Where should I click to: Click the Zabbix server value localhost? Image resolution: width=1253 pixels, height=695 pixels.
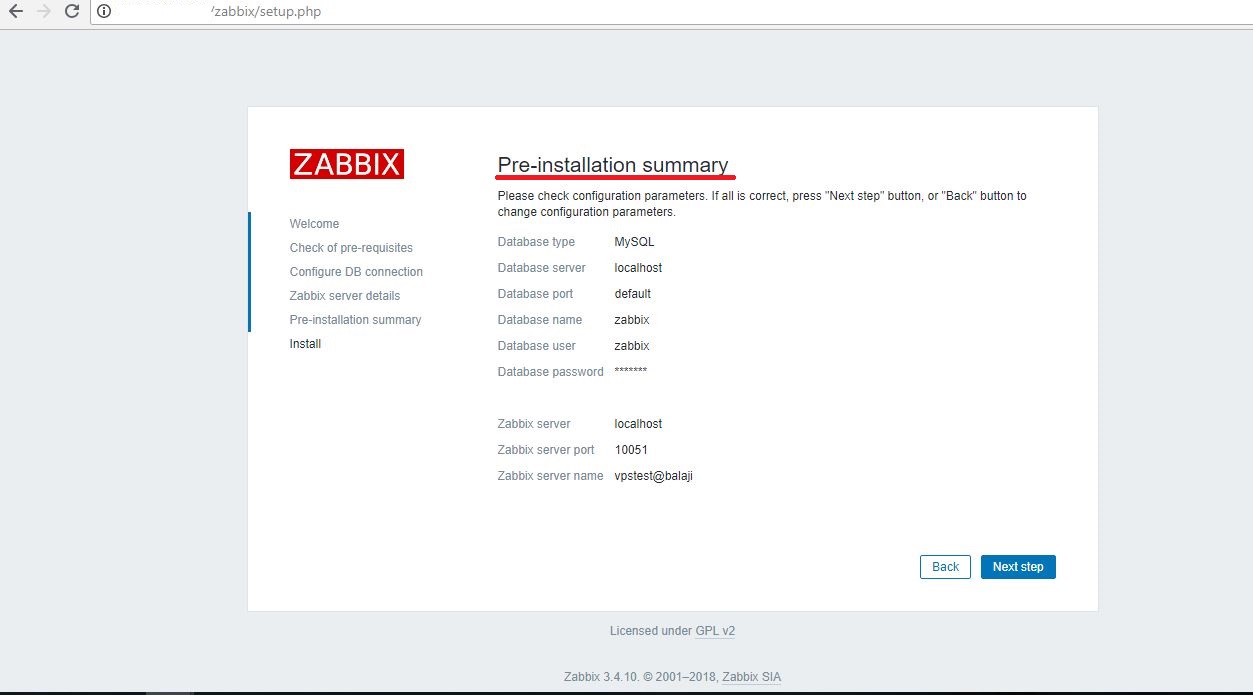(x=638, y=424)
